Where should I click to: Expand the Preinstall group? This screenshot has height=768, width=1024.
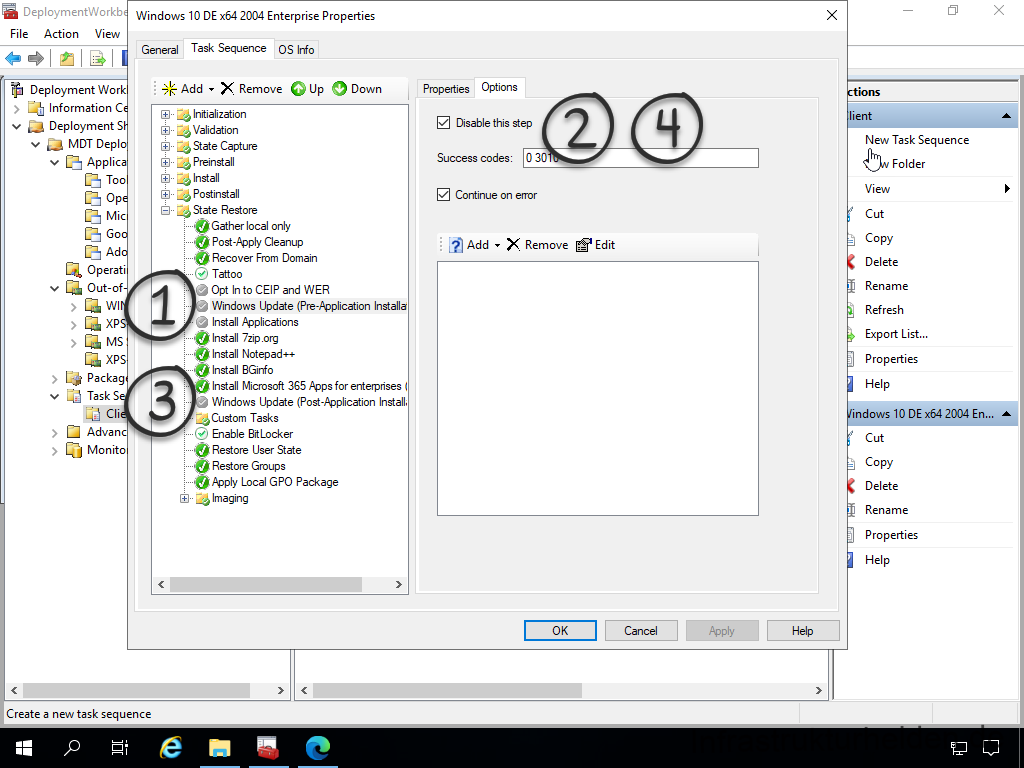pos(165,162)
